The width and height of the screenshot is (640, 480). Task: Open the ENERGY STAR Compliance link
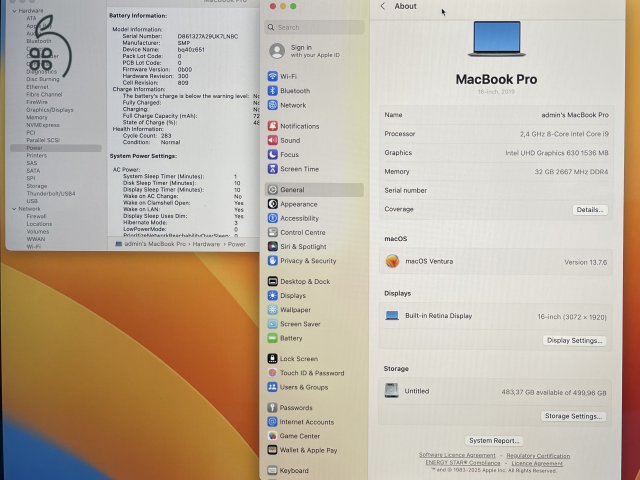tap(463, 463)
